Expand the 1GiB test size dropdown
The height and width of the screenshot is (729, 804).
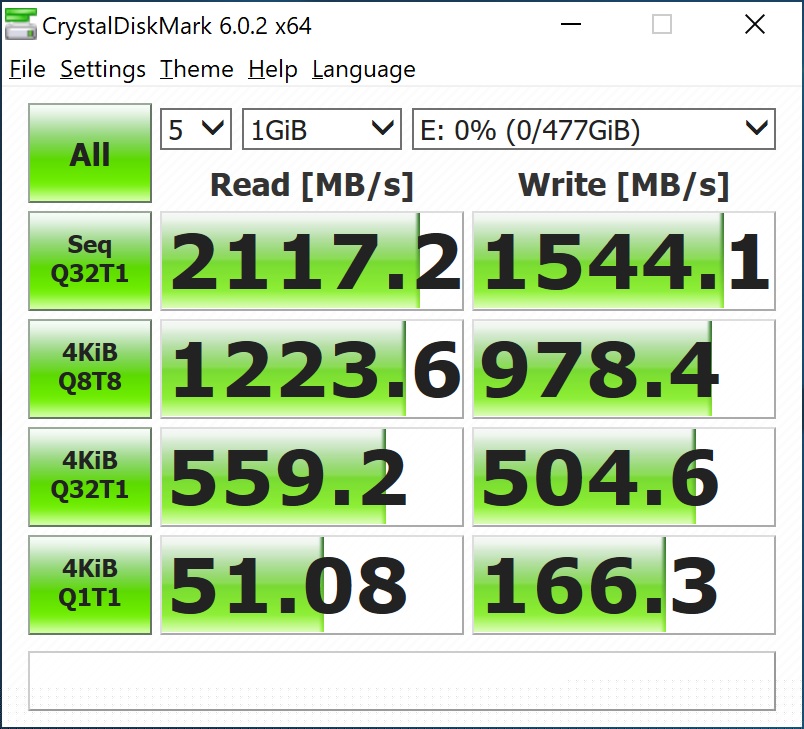coord(321,129)
